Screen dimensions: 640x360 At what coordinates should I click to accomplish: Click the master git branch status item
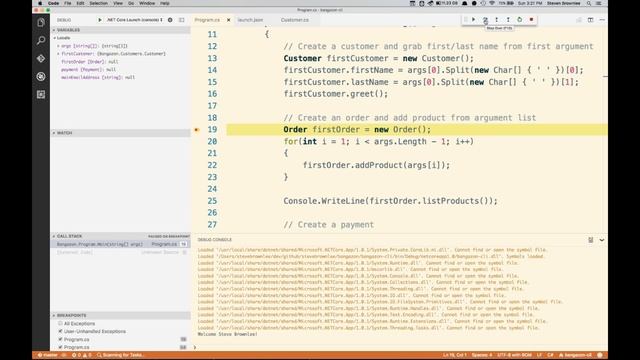click(x=48, y=355)
